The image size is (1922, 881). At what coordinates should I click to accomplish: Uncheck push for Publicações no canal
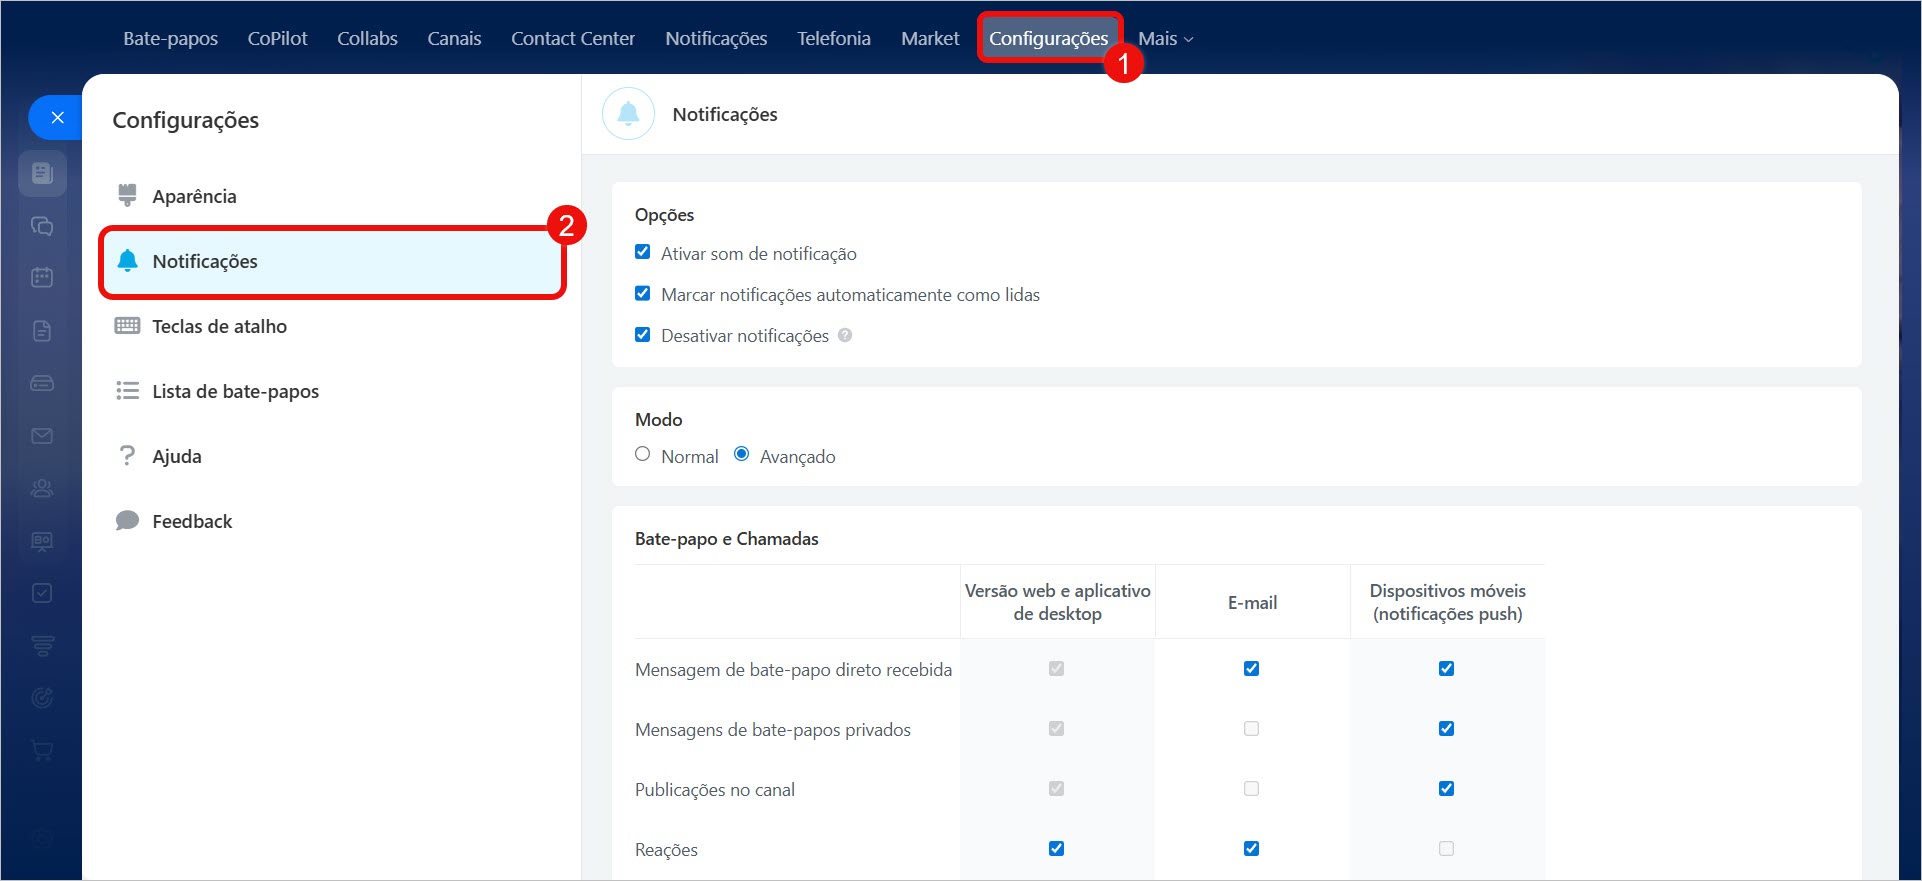[1446, 788]
